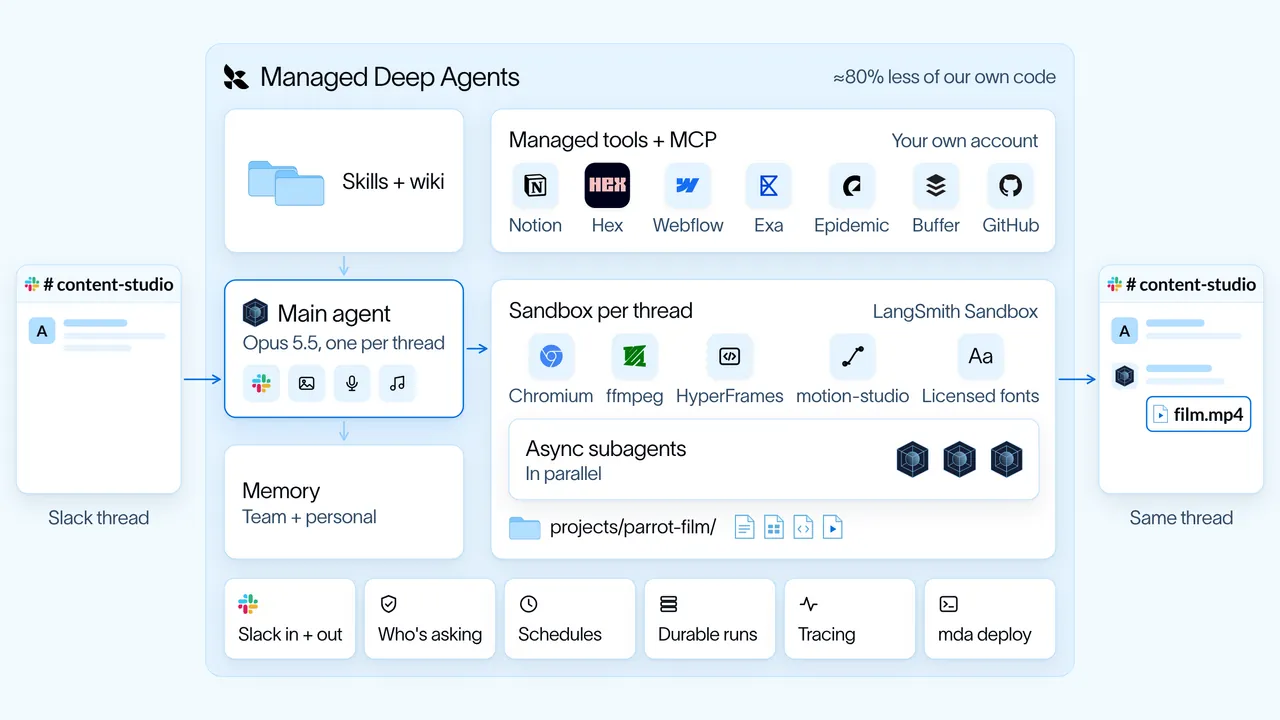Click the "Managed Deep Agents" title
1280x720 pixels.
click(x=390, y=77)
